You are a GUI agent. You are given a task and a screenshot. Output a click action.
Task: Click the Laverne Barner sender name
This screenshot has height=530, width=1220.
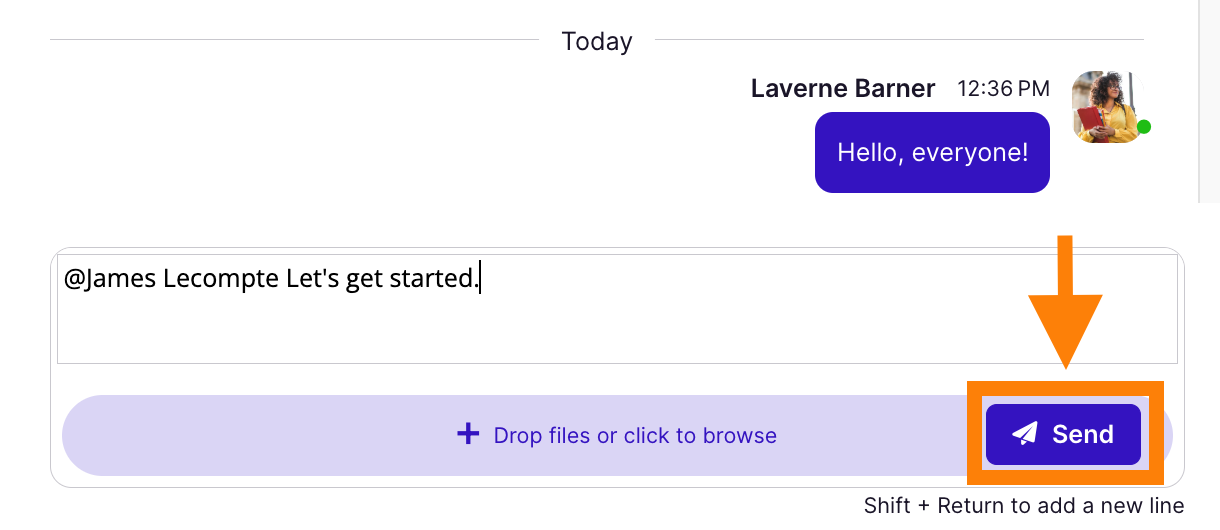point(843,88)
